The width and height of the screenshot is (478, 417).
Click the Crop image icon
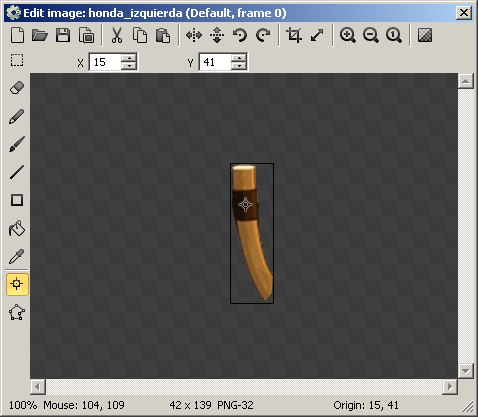(294, 35)
